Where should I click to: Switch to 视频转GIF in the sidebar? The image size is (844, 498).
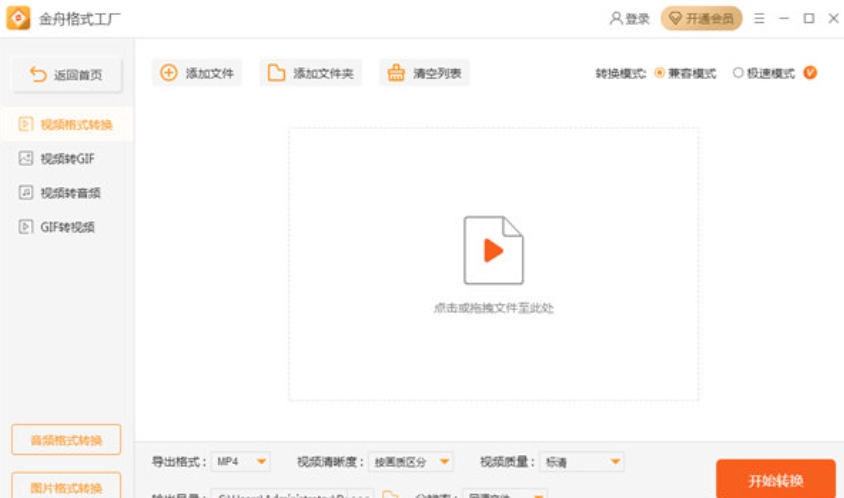coord(67,158)
